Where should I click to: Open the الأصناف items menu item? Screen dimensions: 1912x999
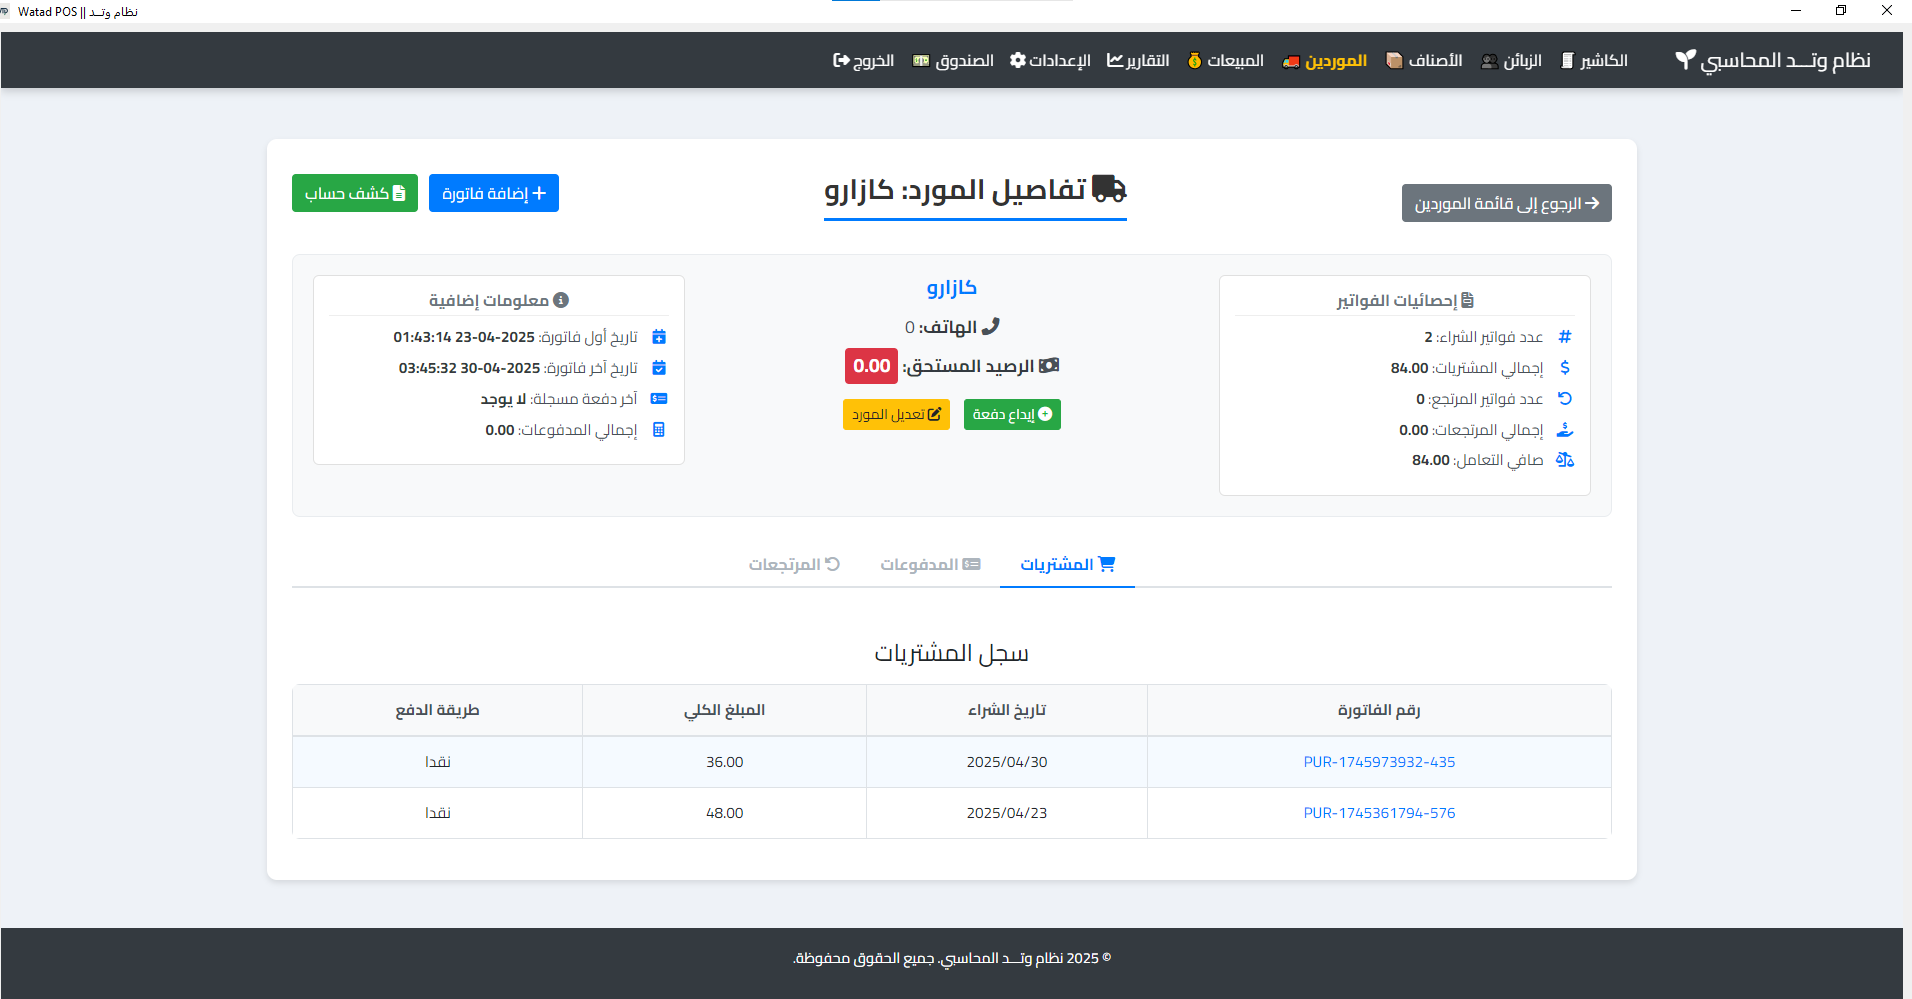pyautogui.click(x=1424, y=61)
